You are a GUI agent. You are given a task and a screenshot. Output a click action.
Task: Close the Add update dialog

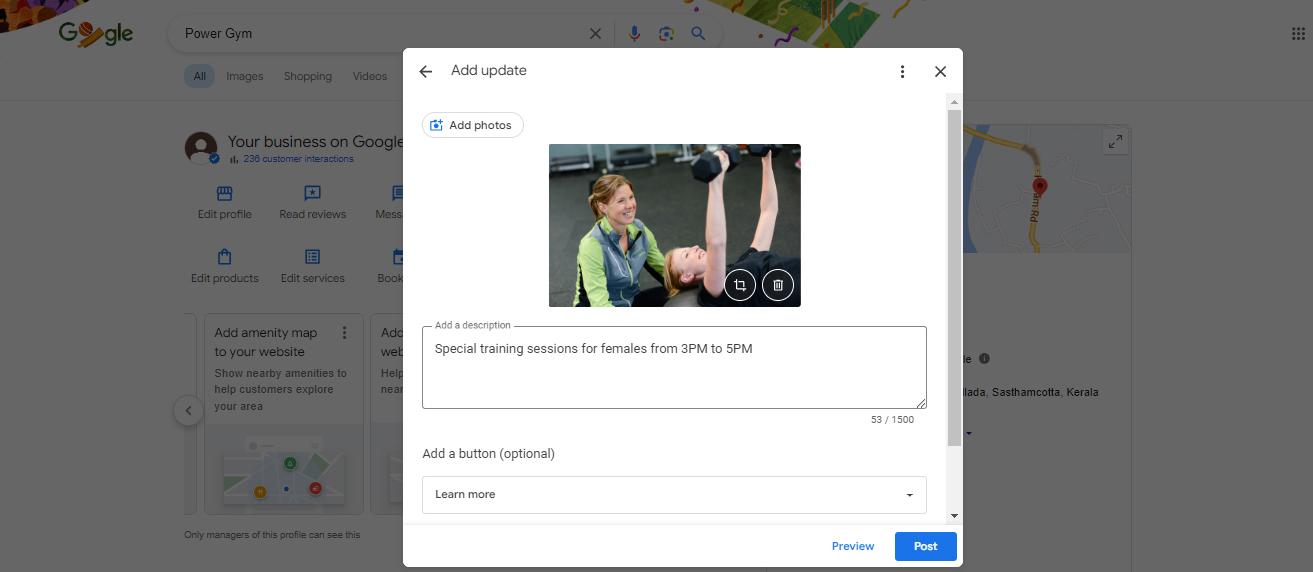coord(940,71)
